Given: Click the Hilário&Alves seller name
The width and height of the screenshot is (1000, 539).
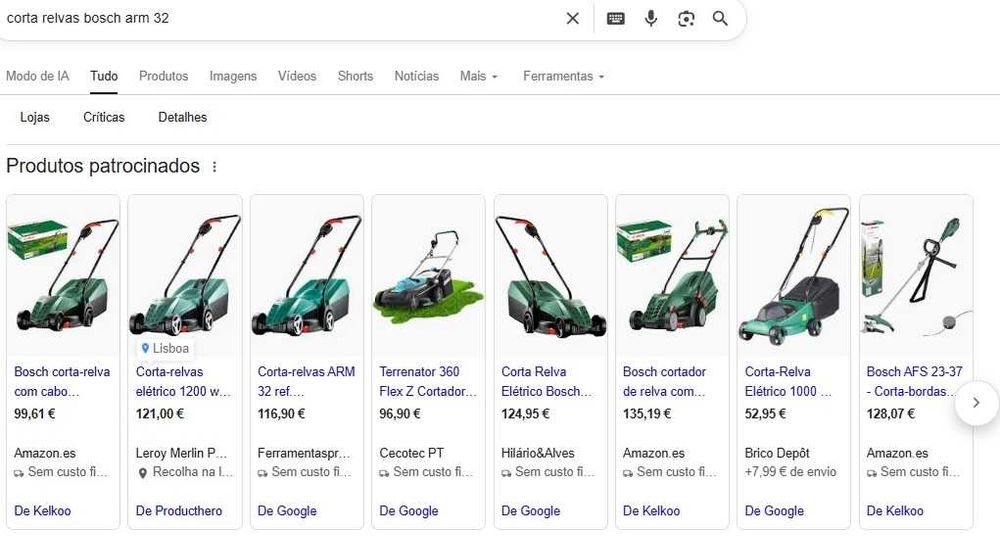Looking at the screenshot, I should click(538, 454).
